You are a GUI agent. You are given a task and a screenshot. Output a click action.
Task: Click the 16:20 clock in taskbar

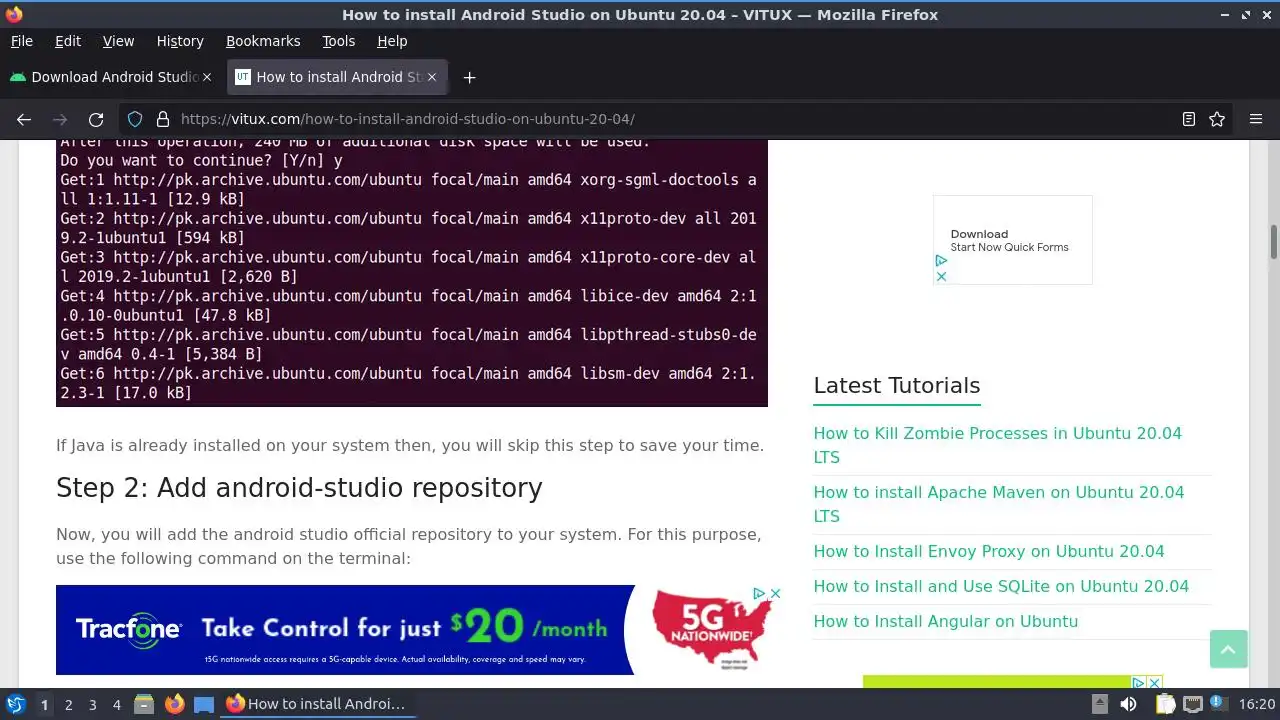(x=1257, y=704)
